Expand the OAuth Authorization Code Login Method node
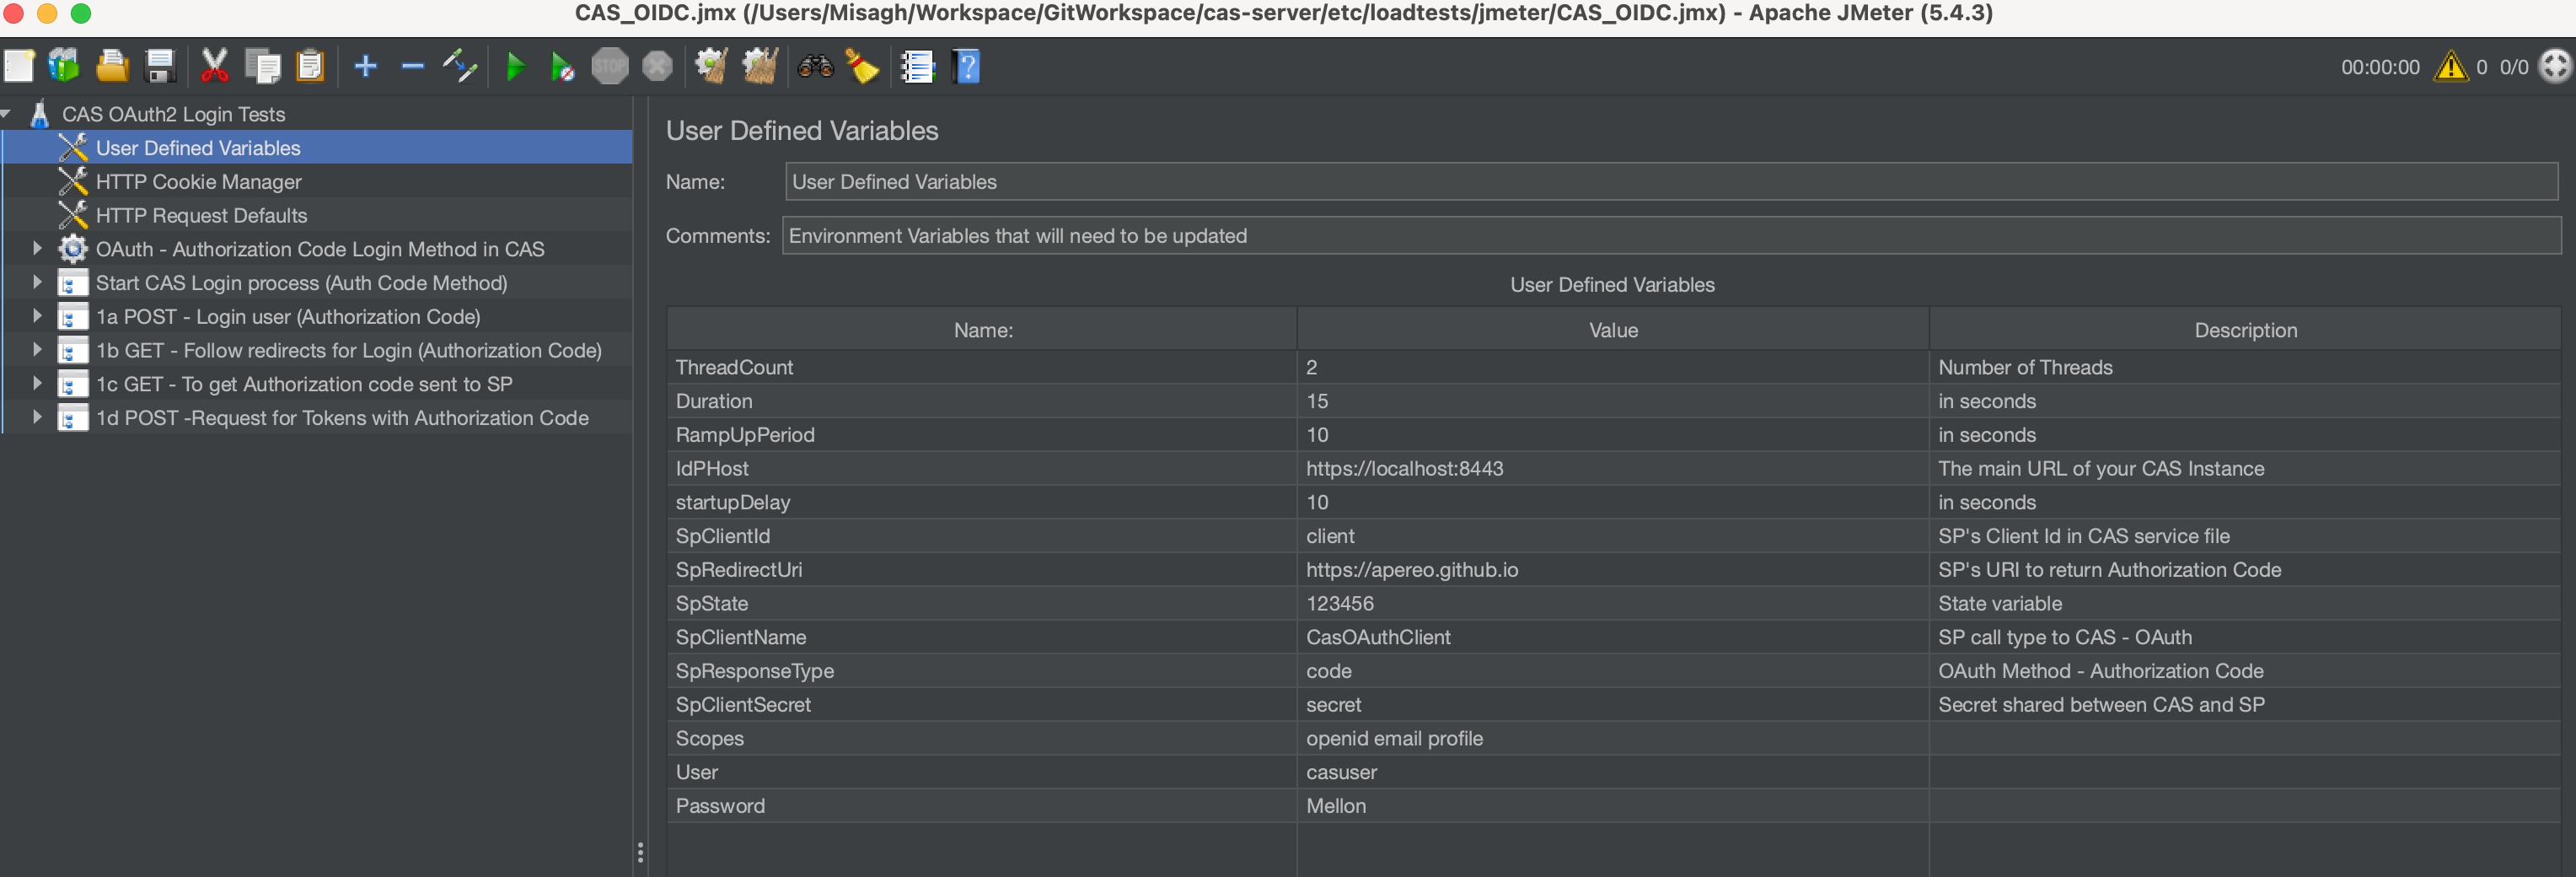The image size is (2576, 877). [x=37, y=249]
